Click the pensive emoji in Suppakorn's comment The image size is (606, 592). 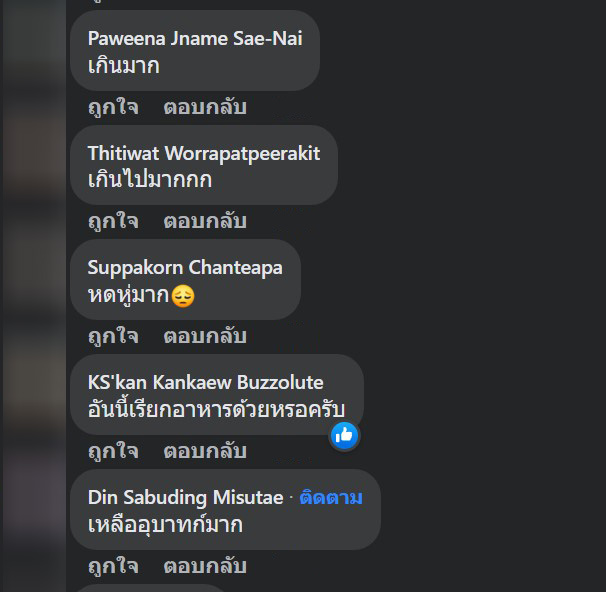point(183,296)
